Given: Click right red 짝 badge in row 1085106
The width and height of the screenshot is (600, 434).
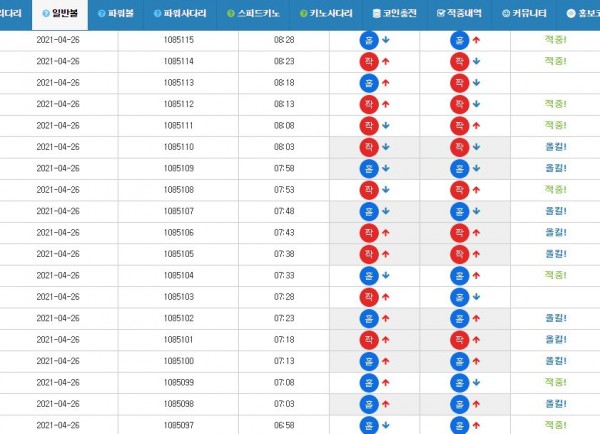Looking at the screenshot, I should pyautogui.click(x=460, y=233).
